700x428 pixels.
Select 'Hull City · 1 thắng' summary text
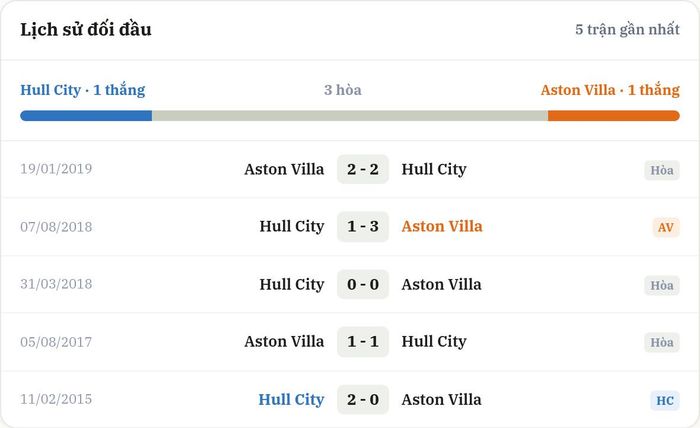(x=83, y=90)
